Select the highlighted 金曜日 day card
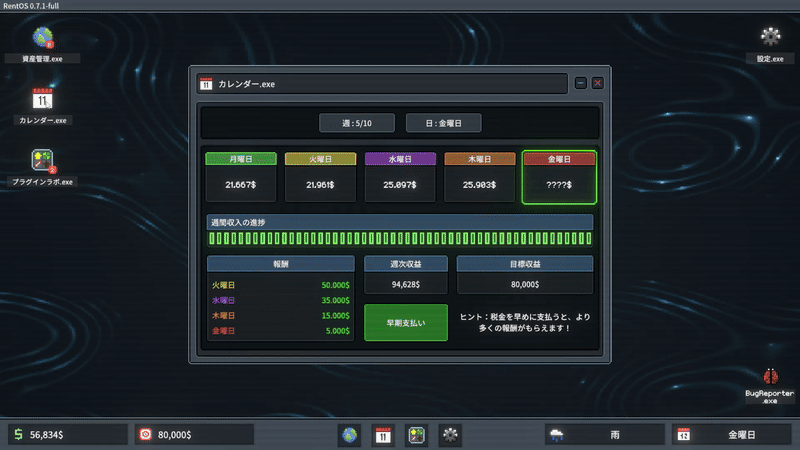Viewport: 800px width, 450px height. tap(558, 178)
